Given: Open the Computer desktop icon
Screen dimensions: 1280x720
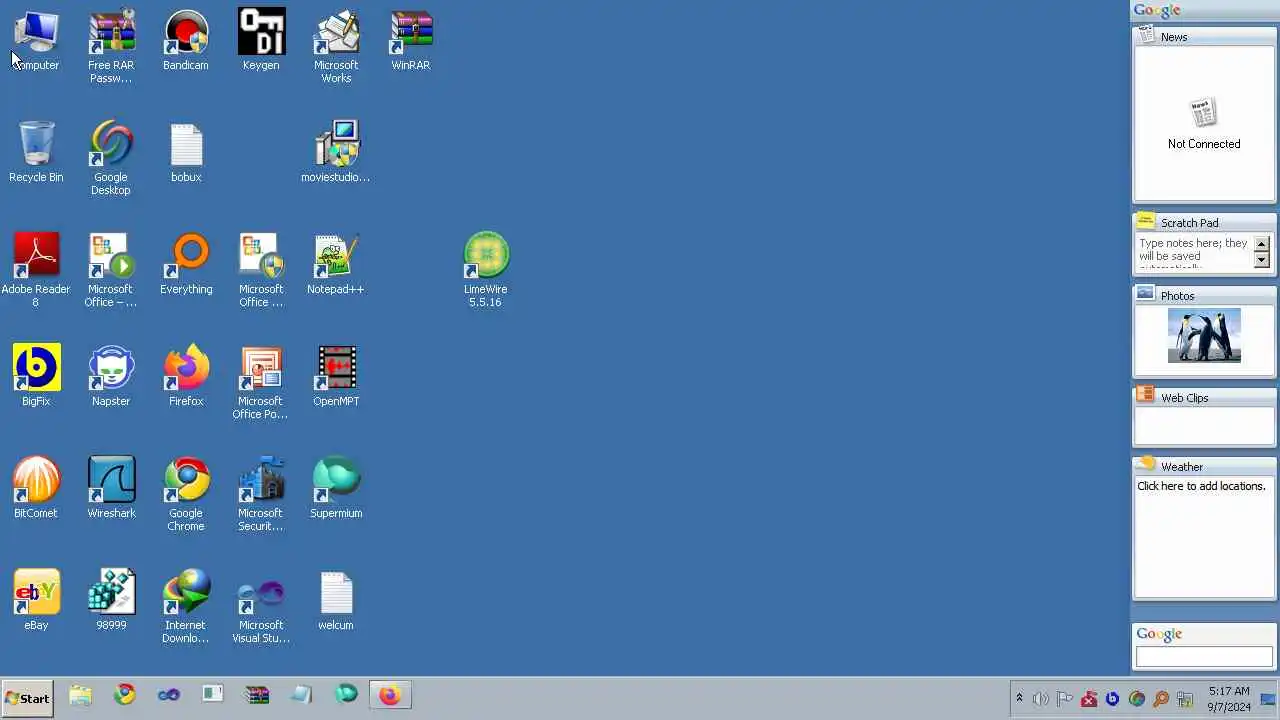Looking at the screenshot, I should point(36,40).
